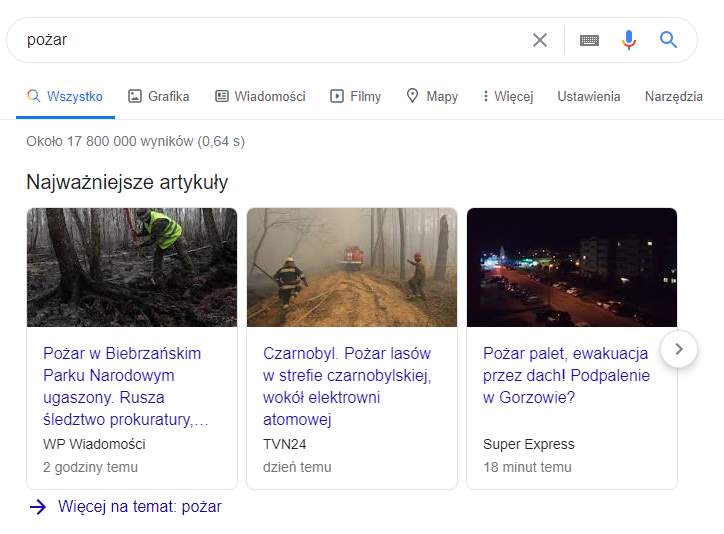Click the Mapy pin icon
This screenshot has height=534, width=724.
[412, 97]
